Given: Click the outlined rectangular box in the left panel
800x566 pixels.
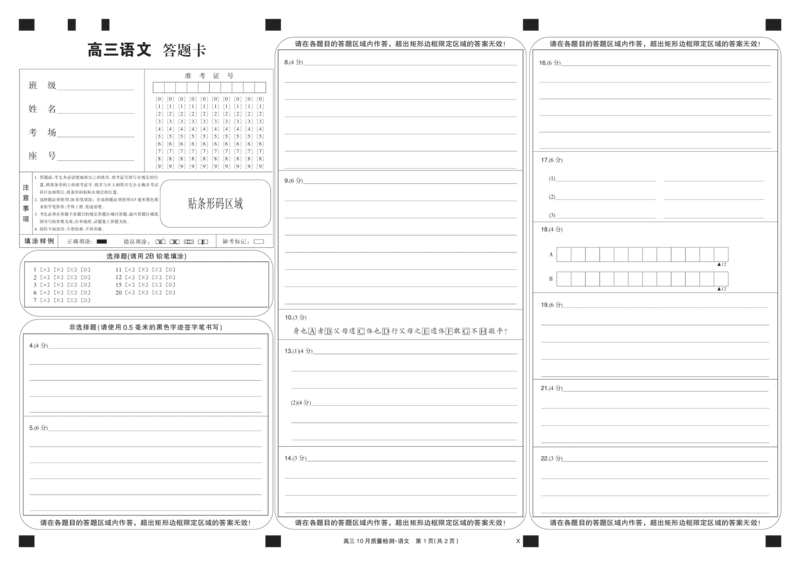Looking at the screenshot, I should point(215,204).
